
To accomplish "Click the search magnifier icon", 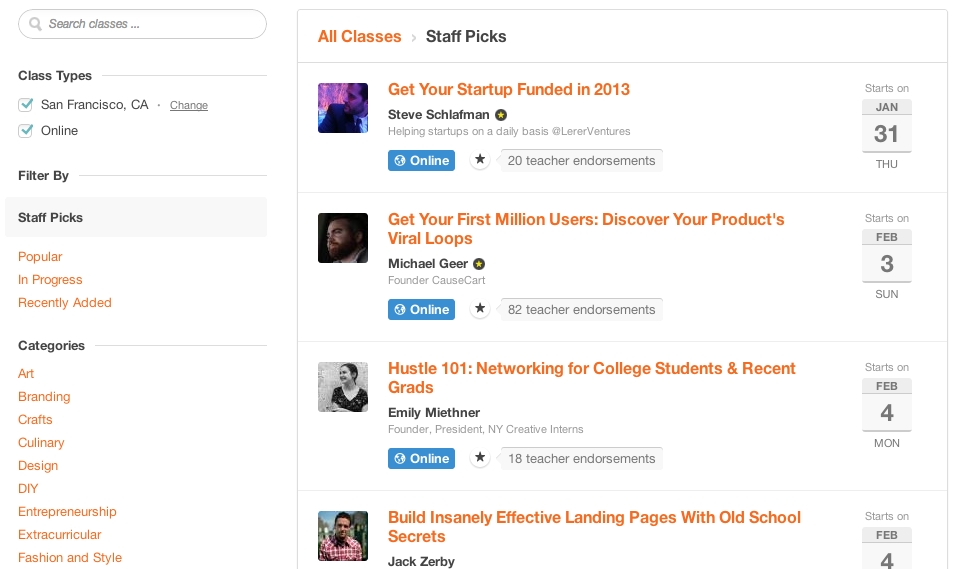I will (x=36, y=24).
